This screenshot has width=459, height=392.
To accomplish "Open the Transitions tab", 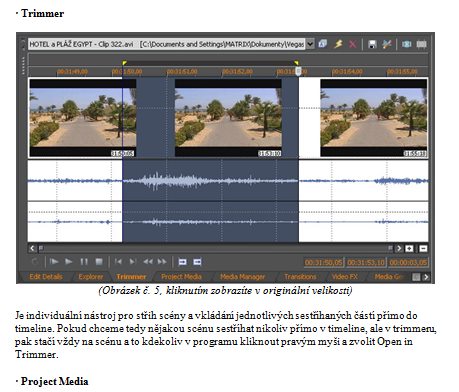I will click(x=300, y=277).
